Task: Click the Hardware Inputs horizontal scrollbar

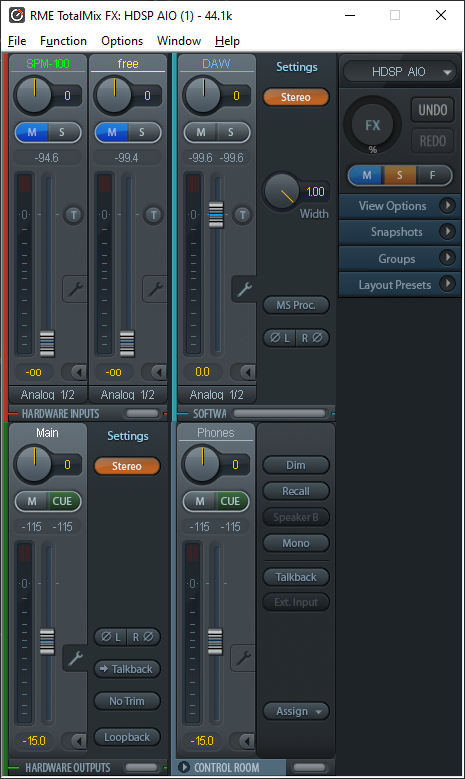Action: point(143,413)
